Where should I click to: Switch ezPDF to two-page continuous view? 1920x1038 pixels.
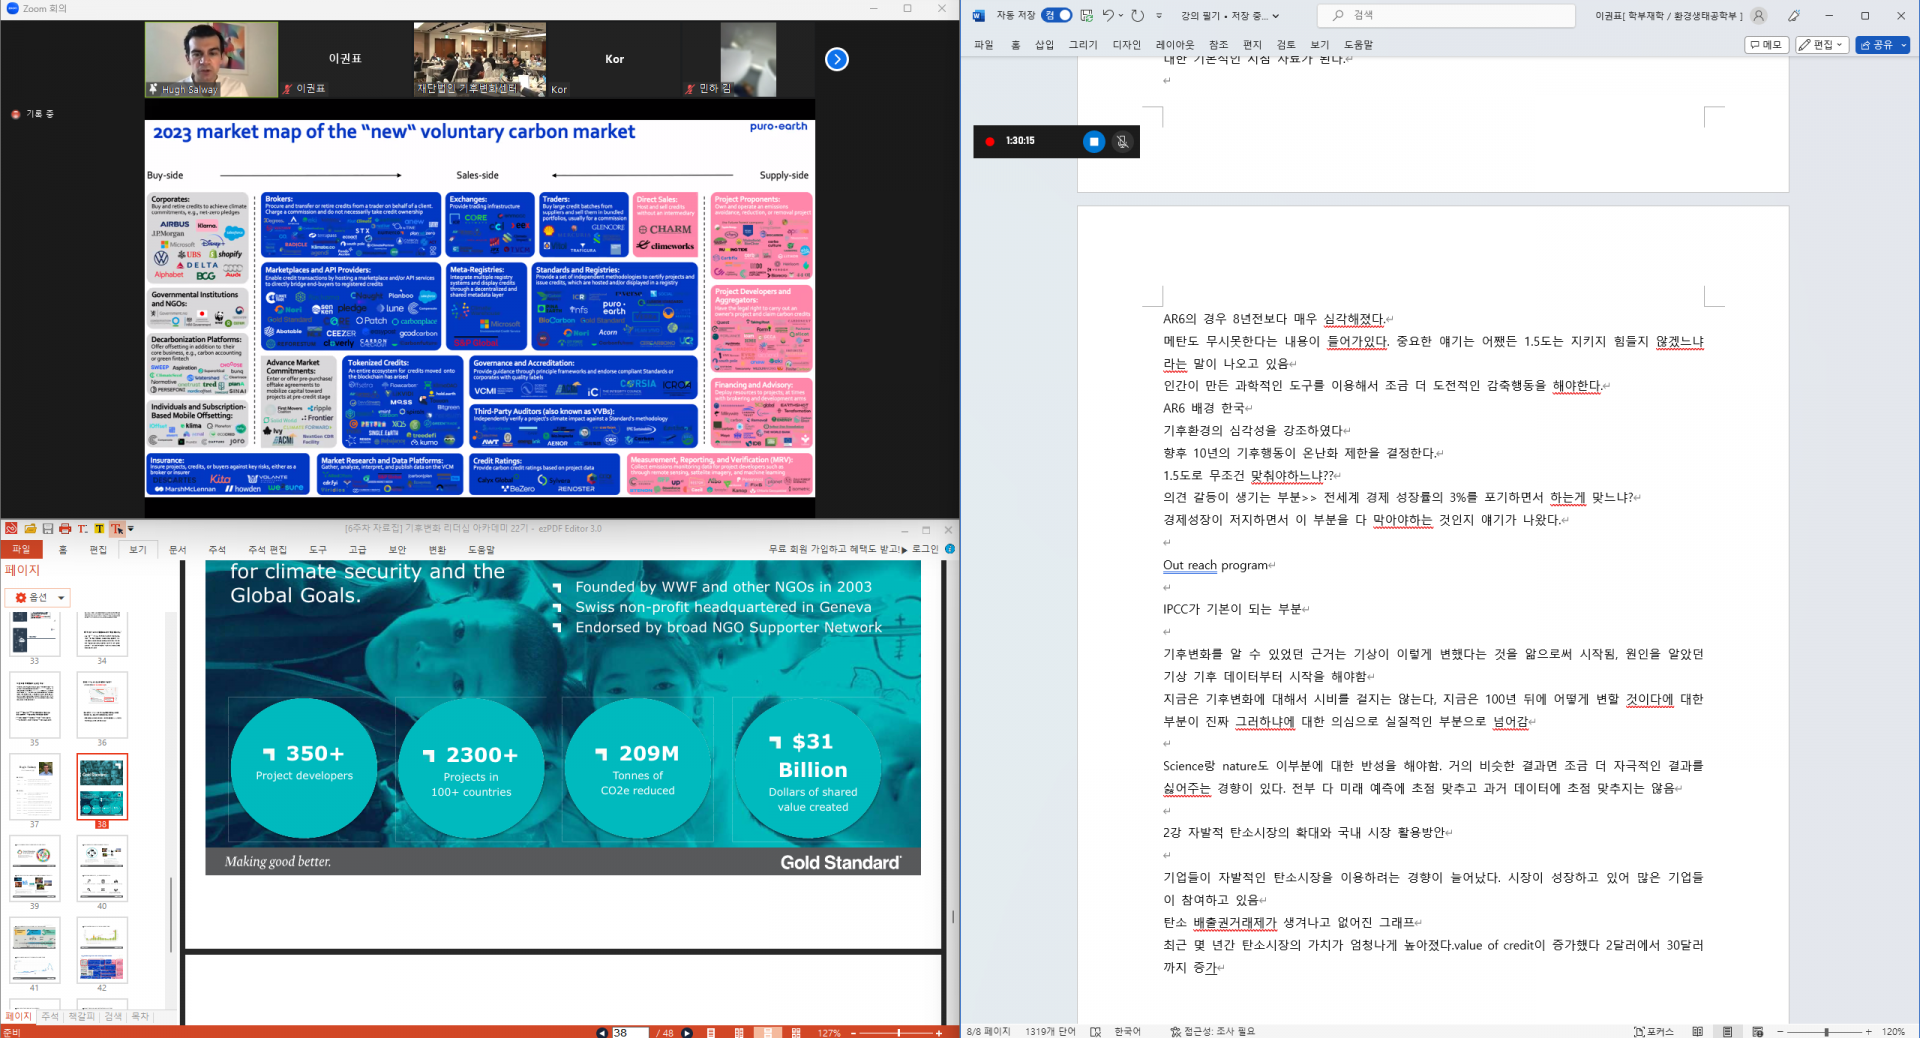796,1033
